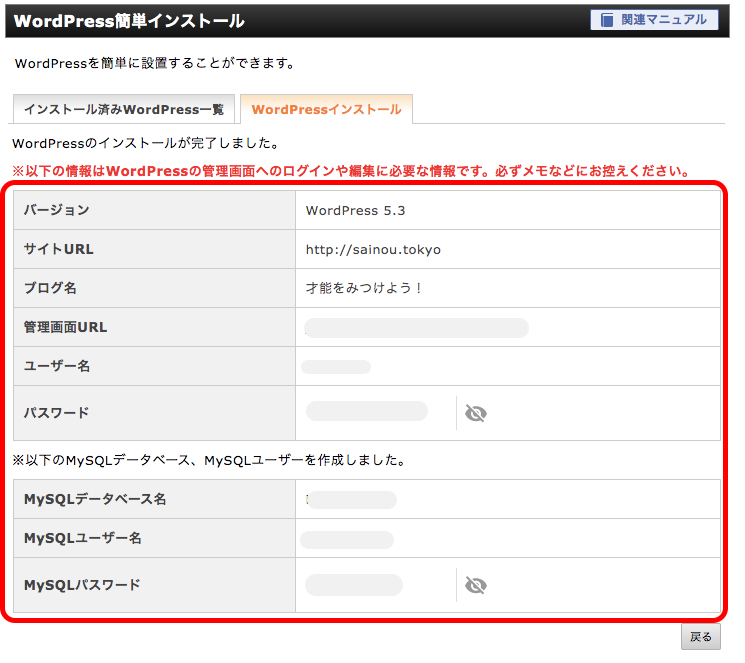Click the version value WordPress 5.3

pos(355,211)
